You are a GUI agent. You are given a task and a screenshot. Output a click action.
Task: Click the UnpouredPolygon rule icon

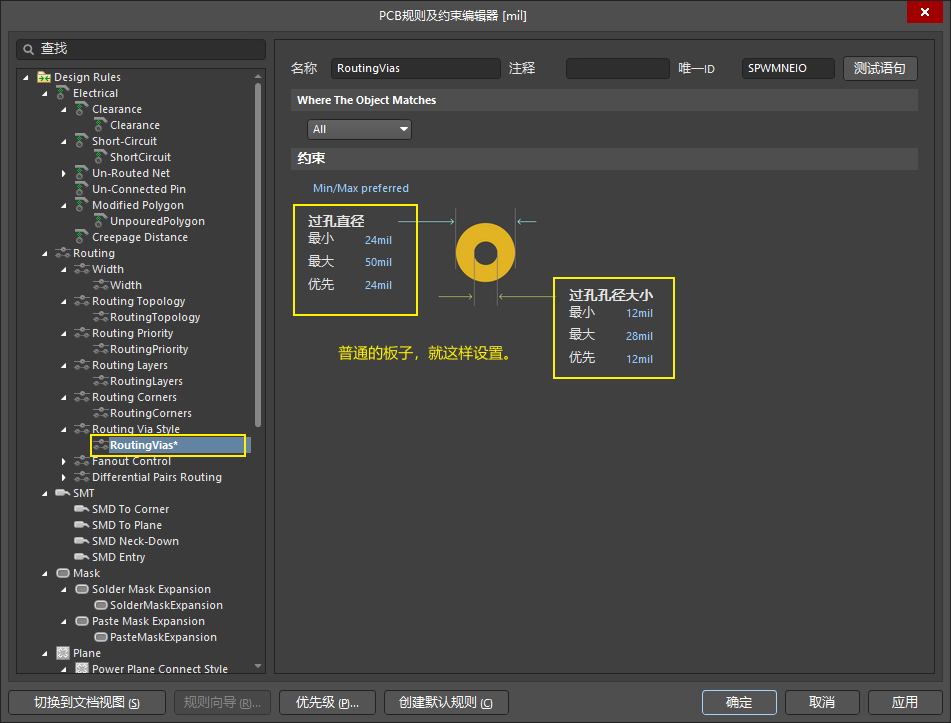[x=100, y=221]
